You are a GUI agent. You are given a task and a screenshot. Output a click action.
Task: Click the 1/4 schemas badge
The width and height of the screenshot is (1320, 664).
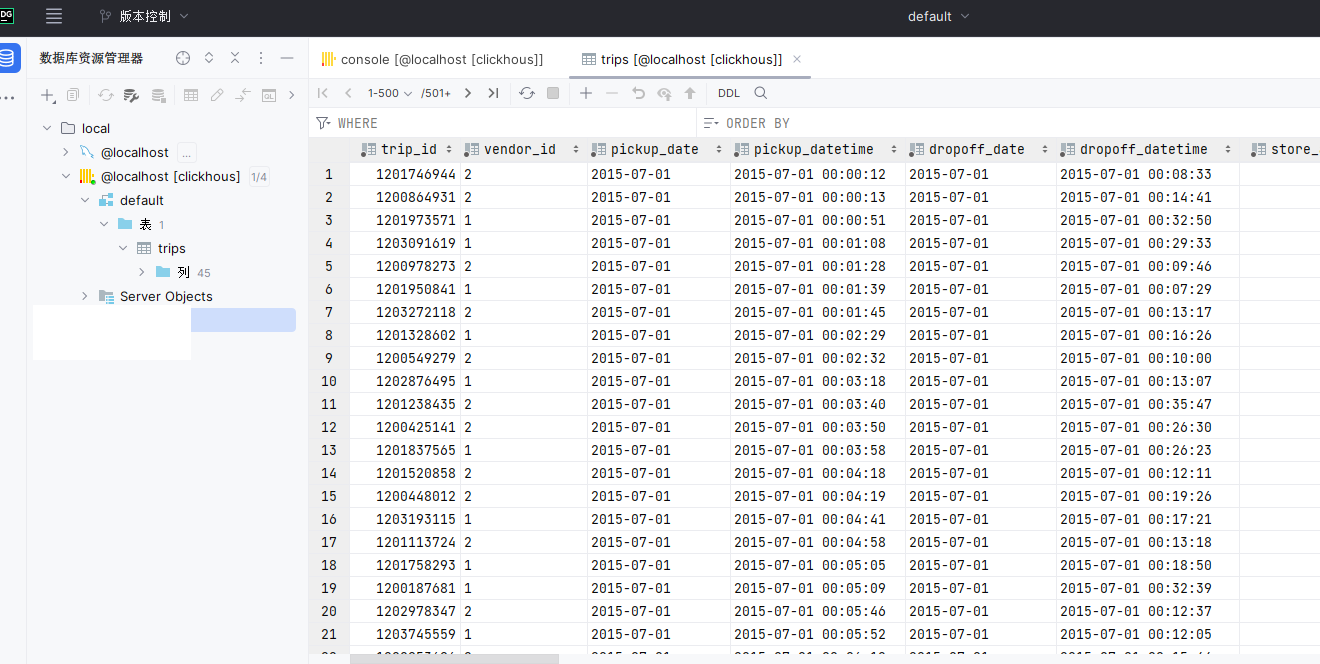258,176
